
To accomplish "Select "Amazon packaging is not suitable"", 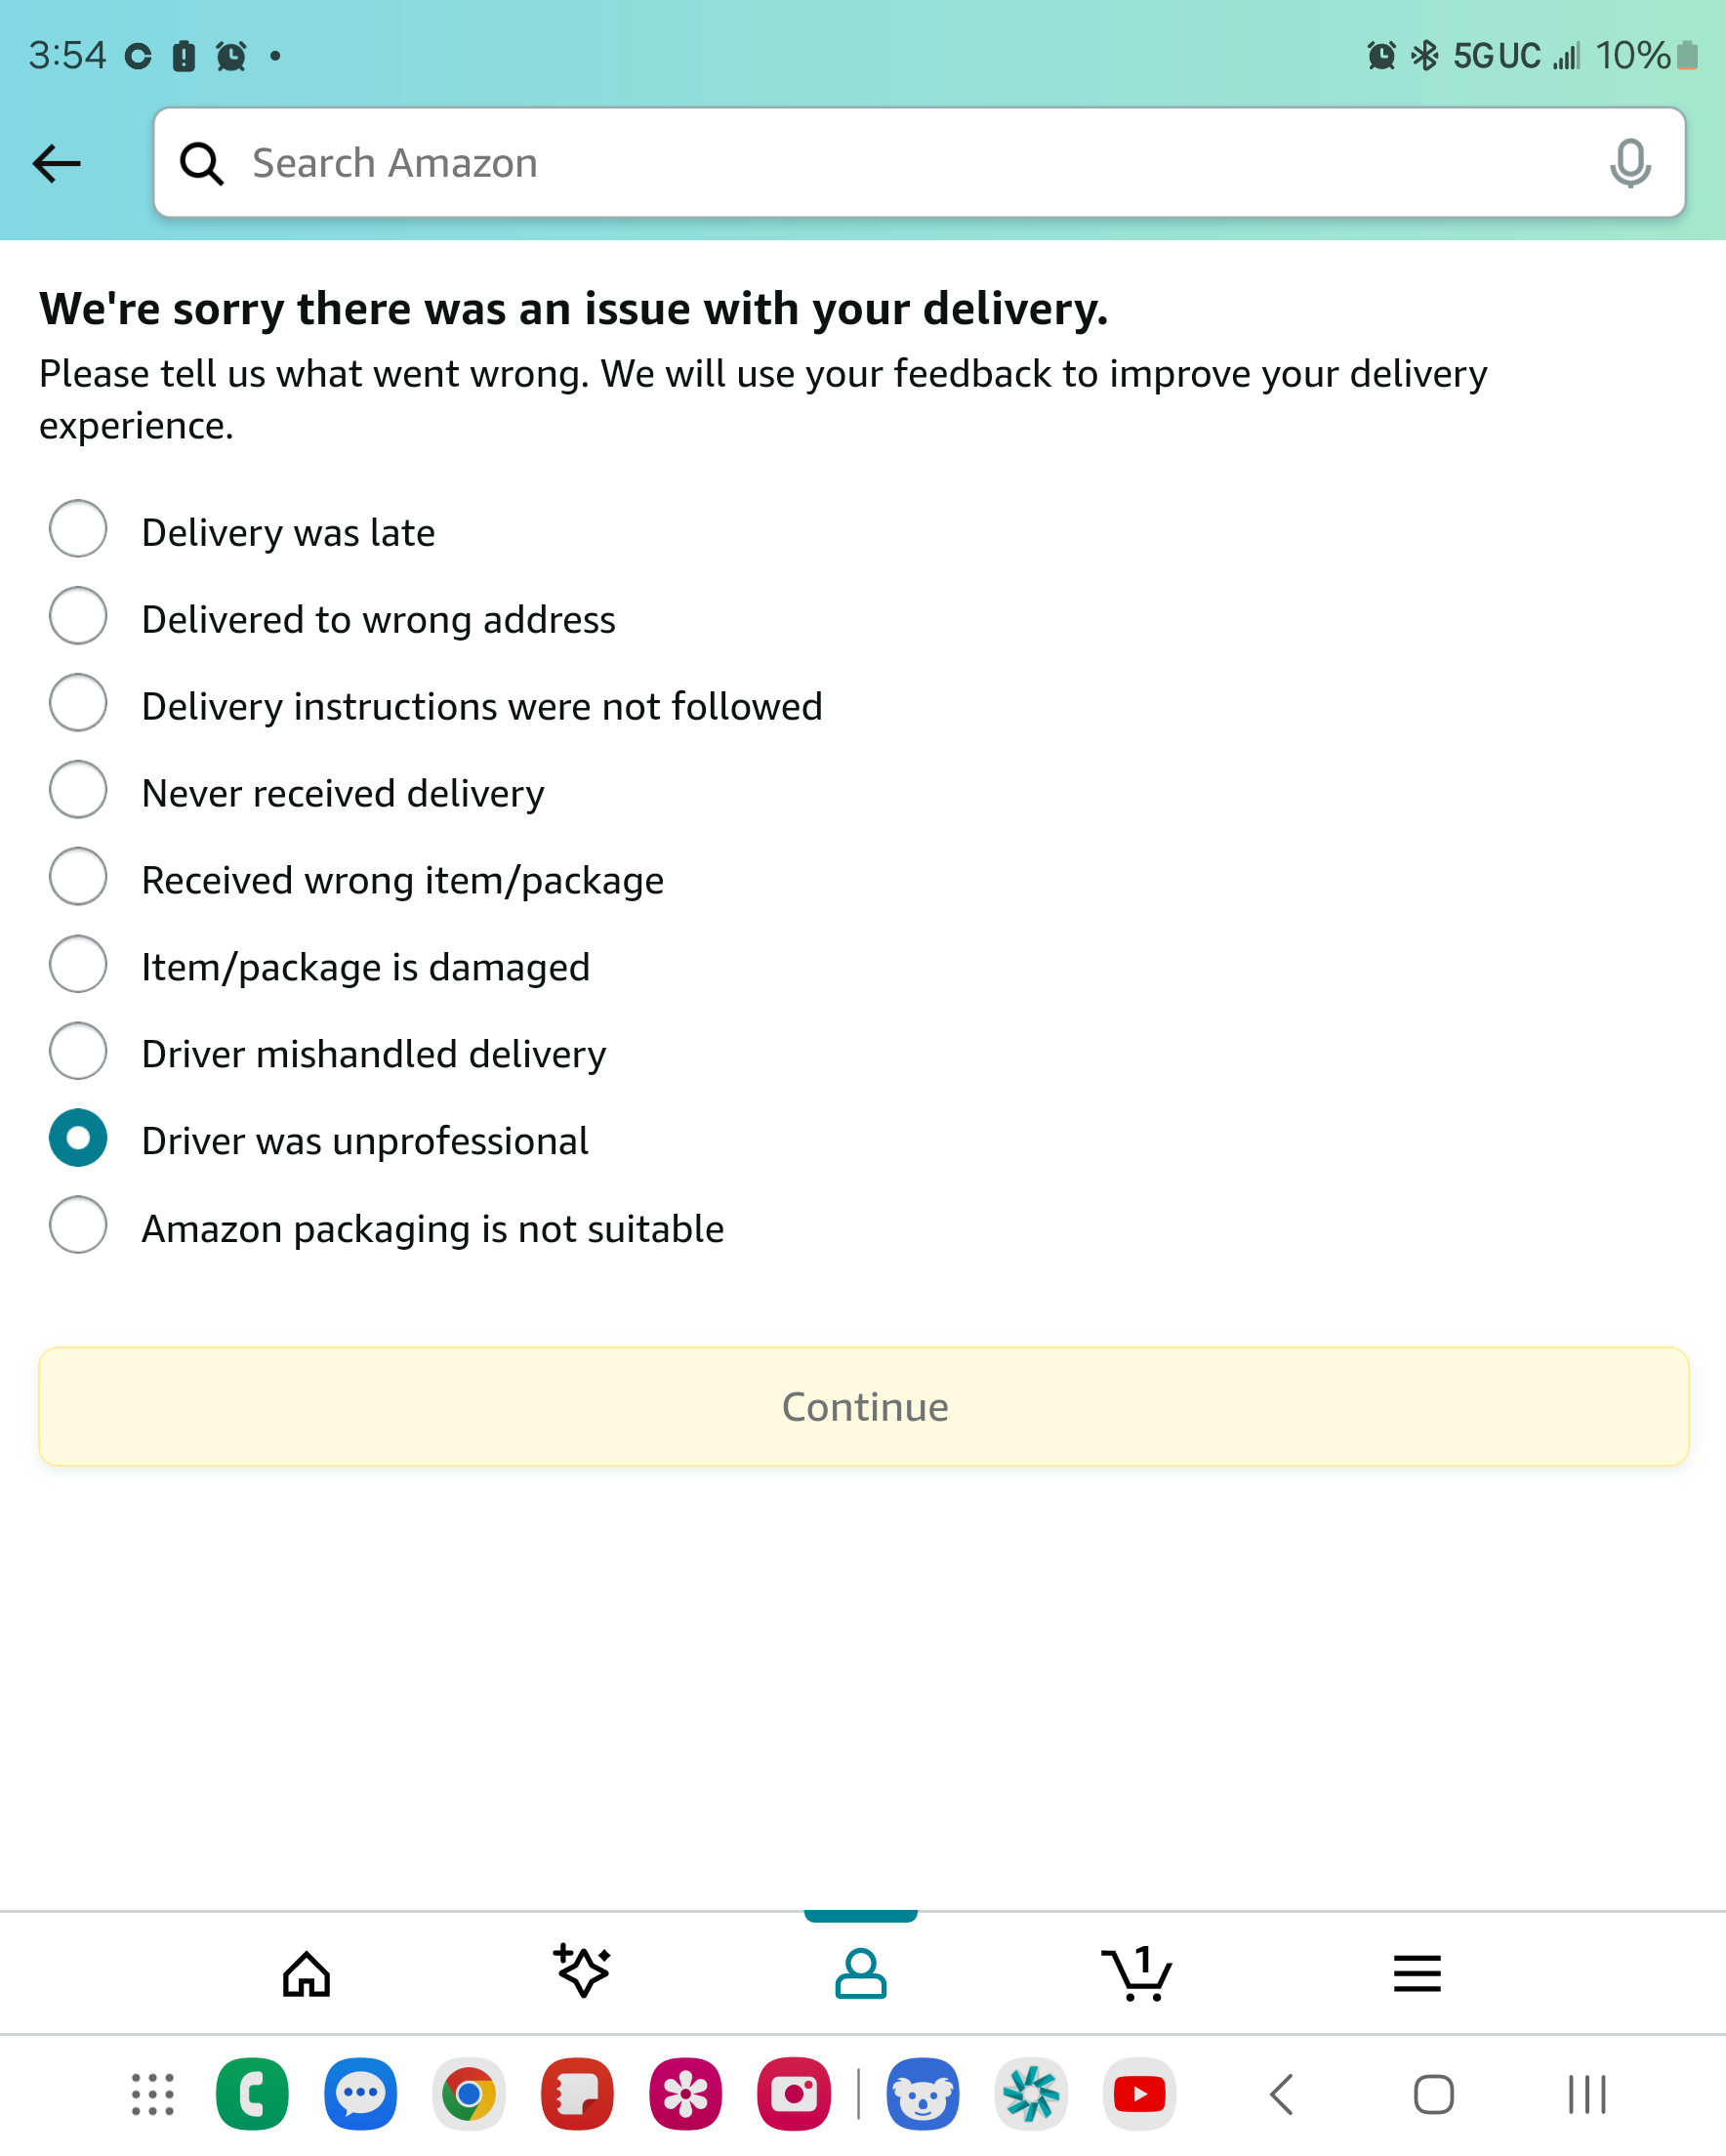I will tap(78, 1225).
